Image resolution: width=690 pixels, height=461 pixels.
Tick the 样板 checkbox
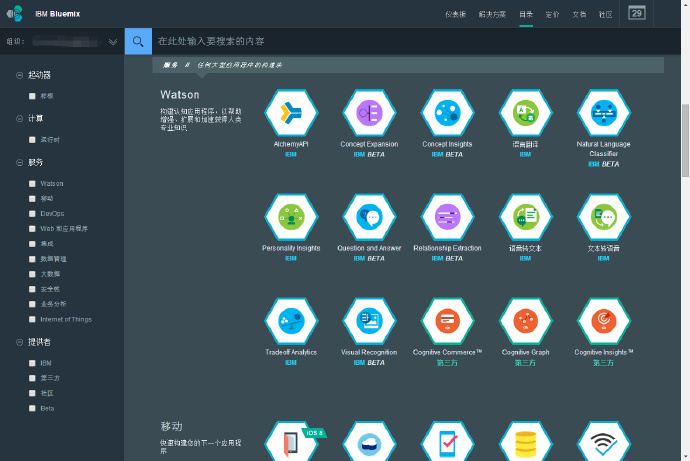32,96
